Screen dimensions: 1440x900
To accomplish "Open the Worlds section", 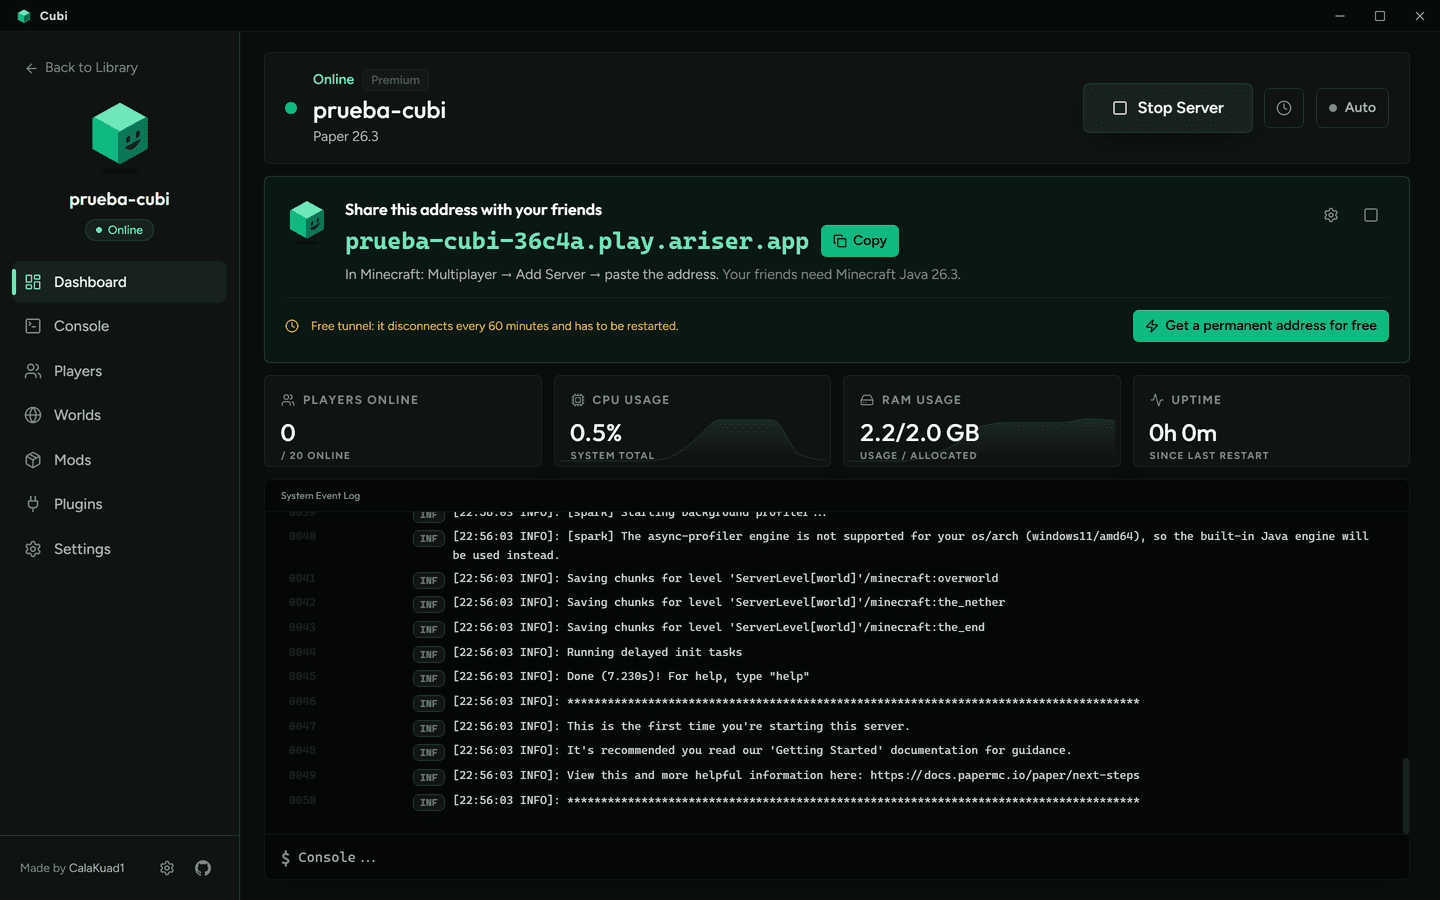I will [x=119, y=415].
